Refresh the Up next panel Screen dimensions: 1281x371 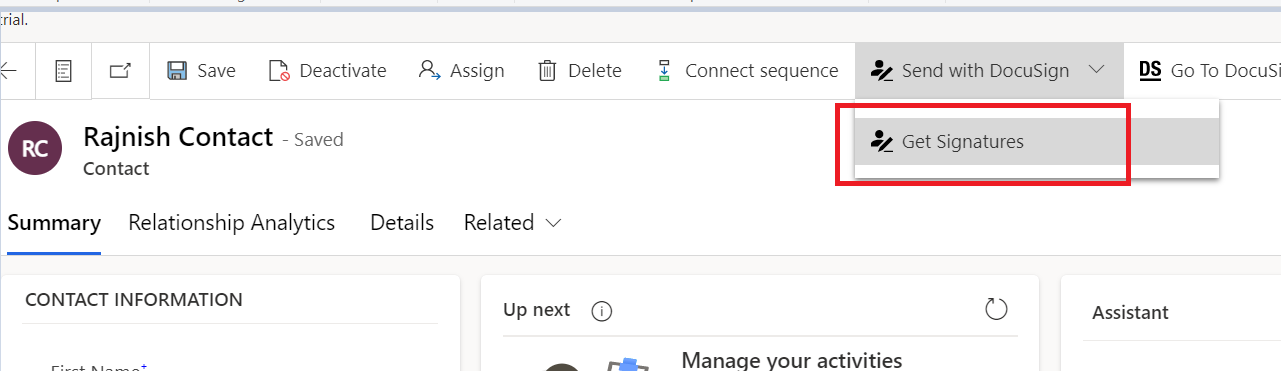point(996,309)
